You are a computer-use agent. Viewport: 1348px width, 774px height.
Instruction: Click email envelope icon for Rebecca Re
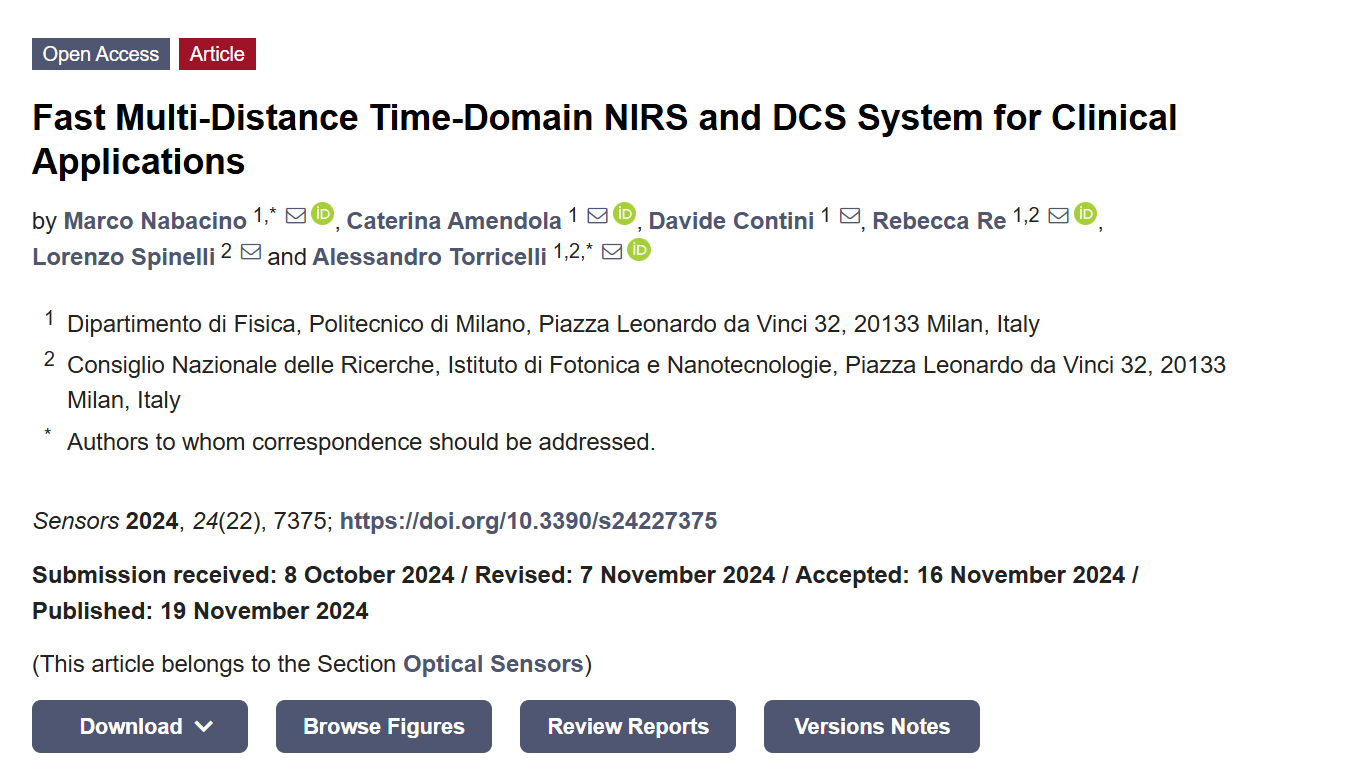[x=1059, y=215]
